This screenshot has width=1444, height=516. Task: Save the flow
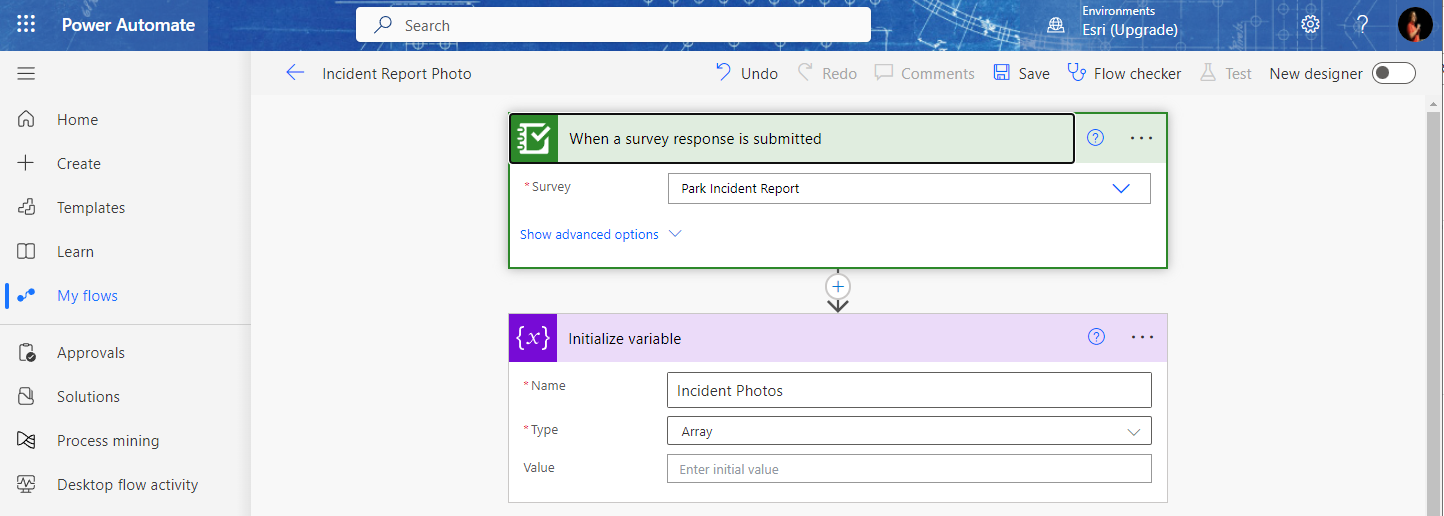click(1021, 73)
